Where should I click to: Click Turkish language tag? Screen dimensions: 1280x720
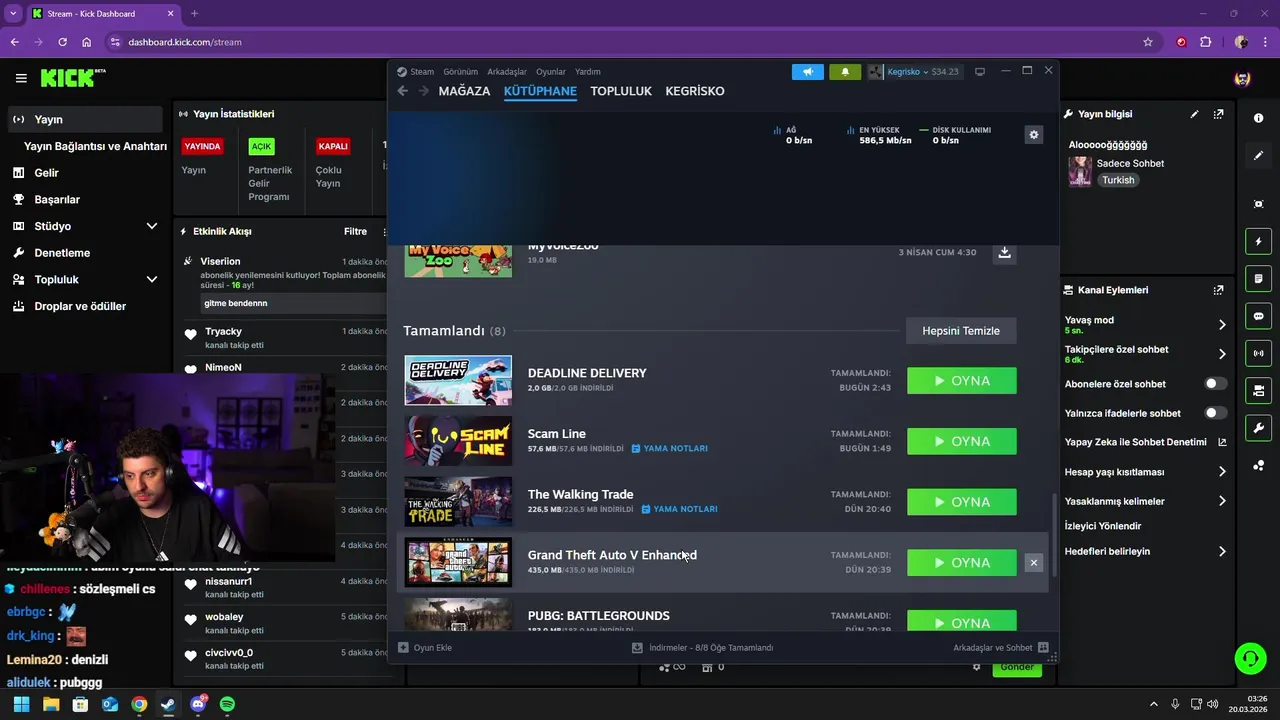[1118, 180]
